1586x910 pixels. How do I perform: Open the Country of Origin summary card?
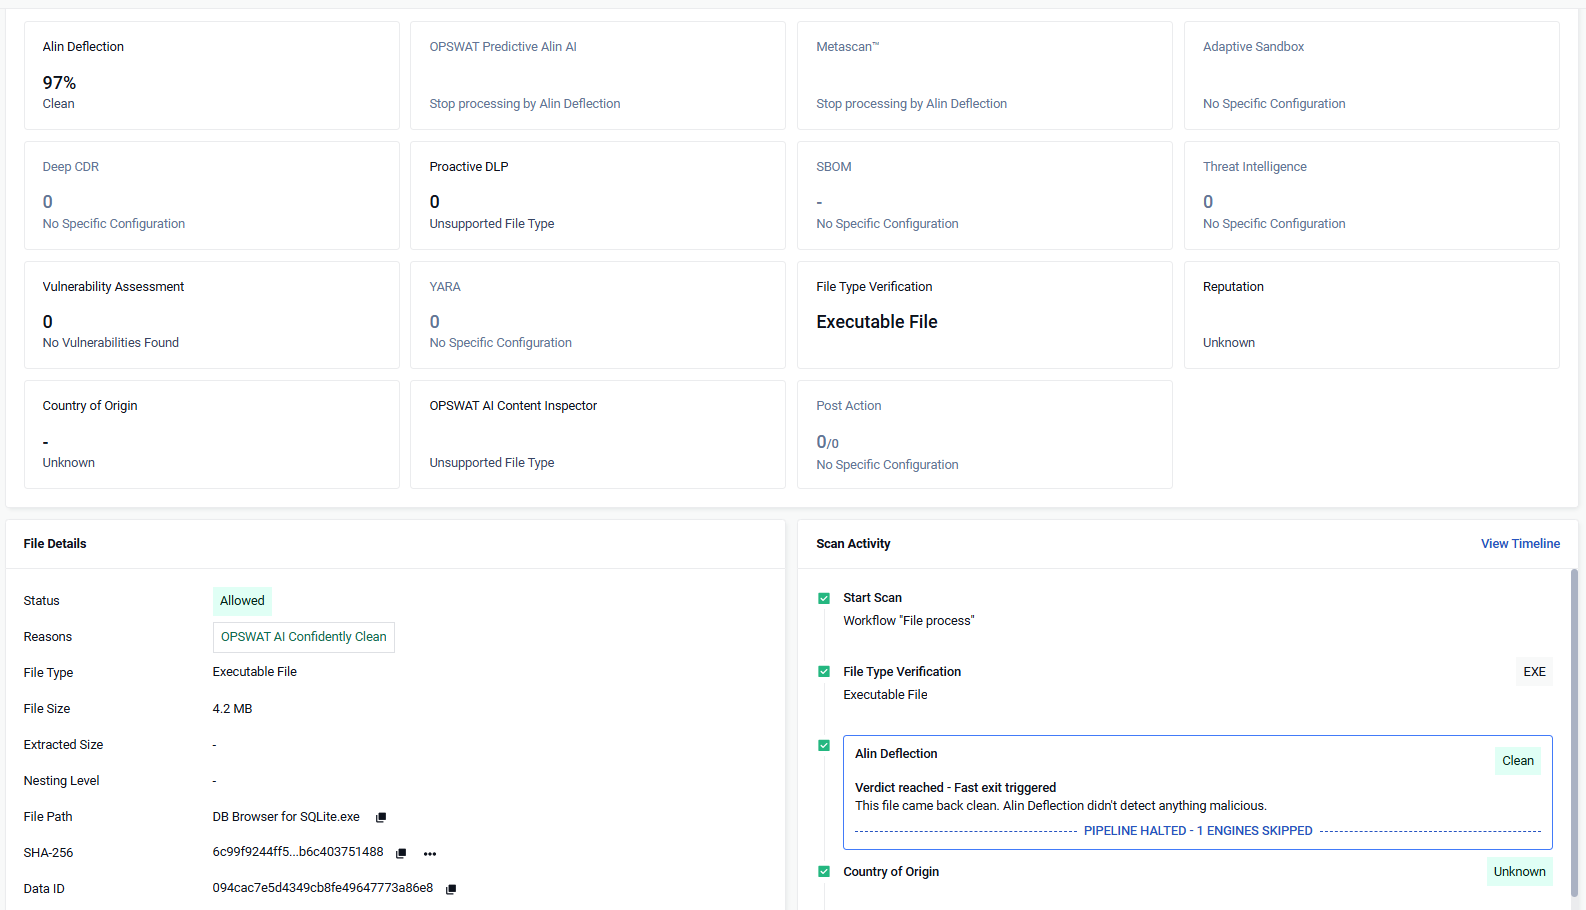pos(212,435)
